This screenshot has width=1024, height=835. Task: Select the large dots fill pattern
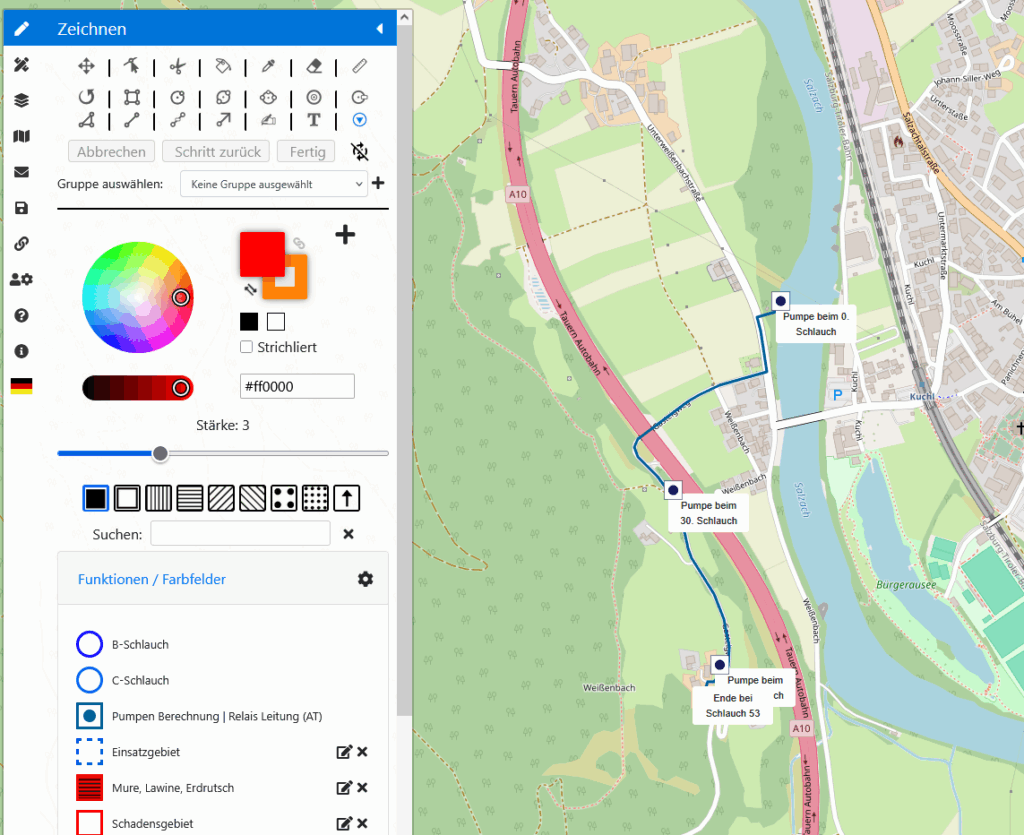click(x=284, y=498)
